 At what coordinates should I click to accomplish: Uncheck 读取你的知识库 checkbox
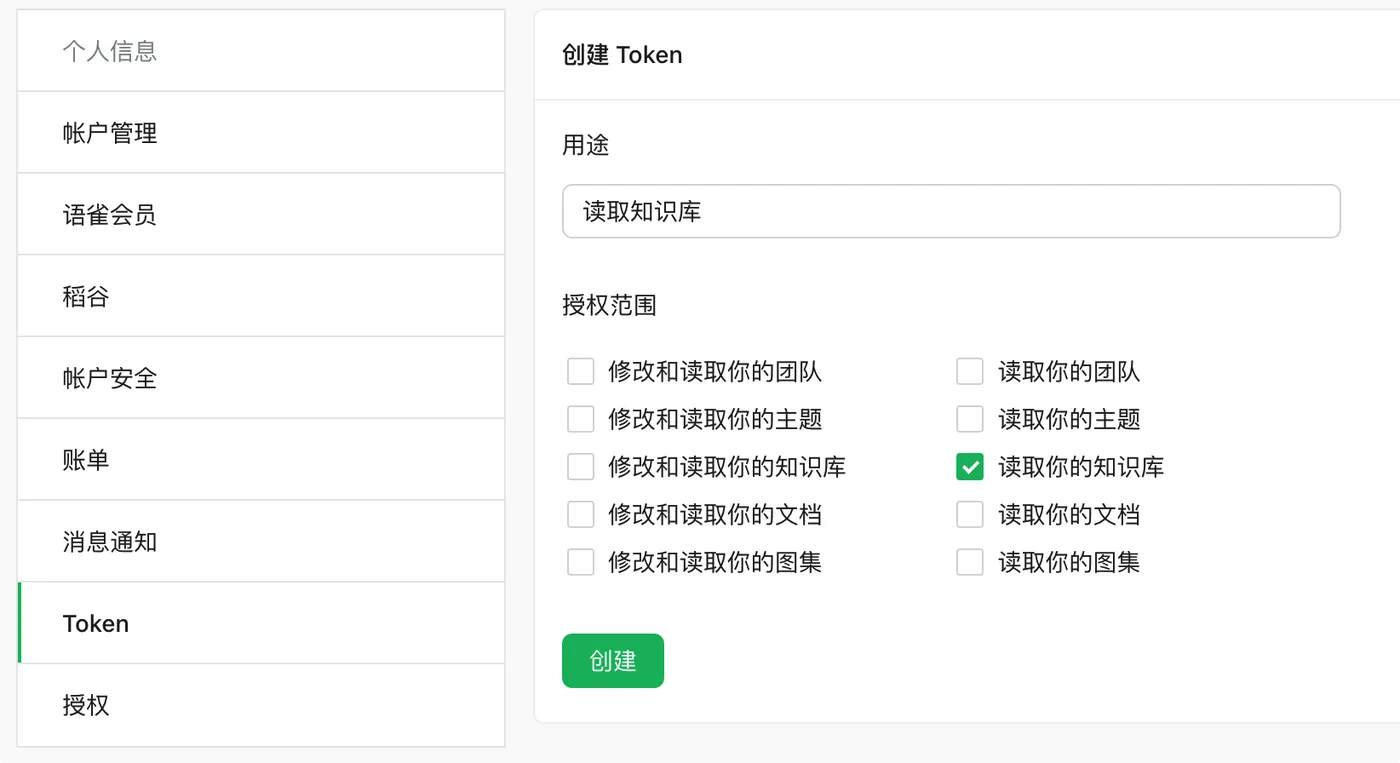(x=970, y=467)
